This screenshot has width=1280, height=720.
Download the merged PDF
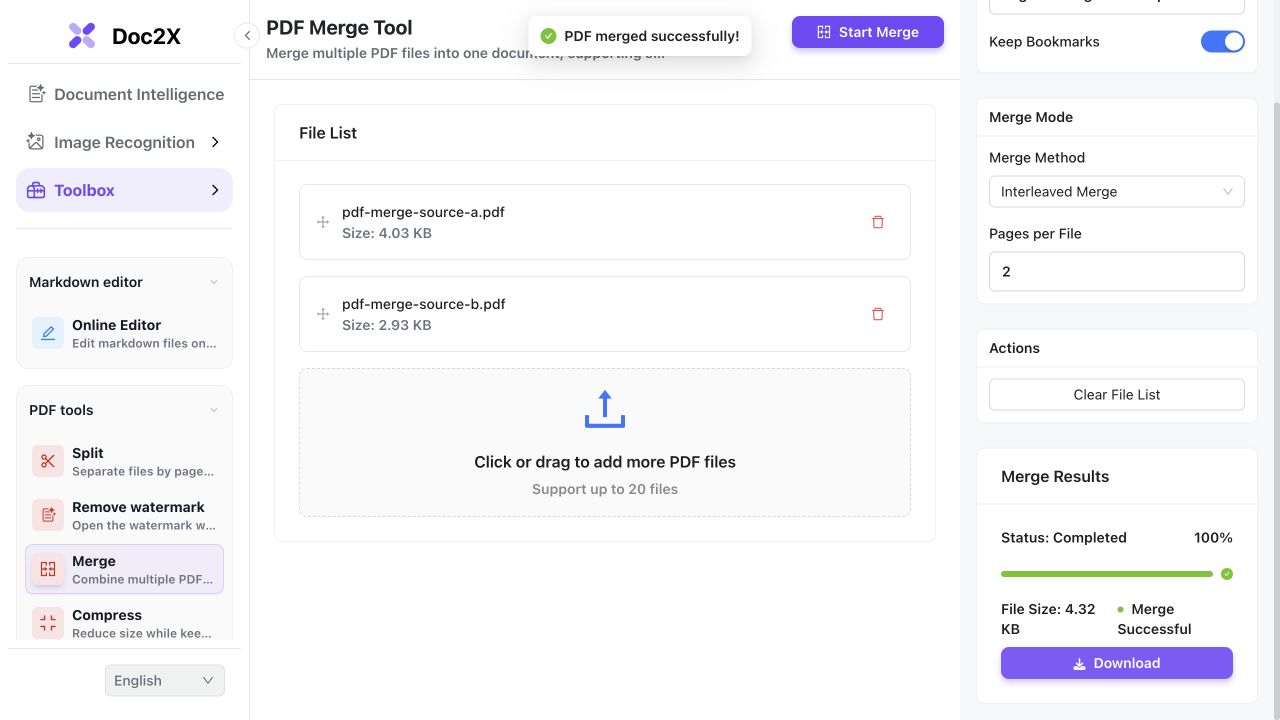point(1117,663)
